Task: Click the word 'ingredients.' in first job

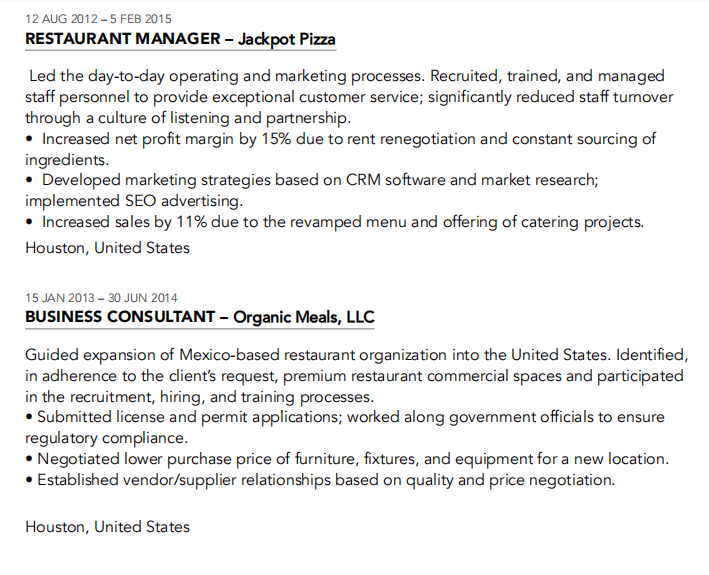Action: click(x=67, y=159)
